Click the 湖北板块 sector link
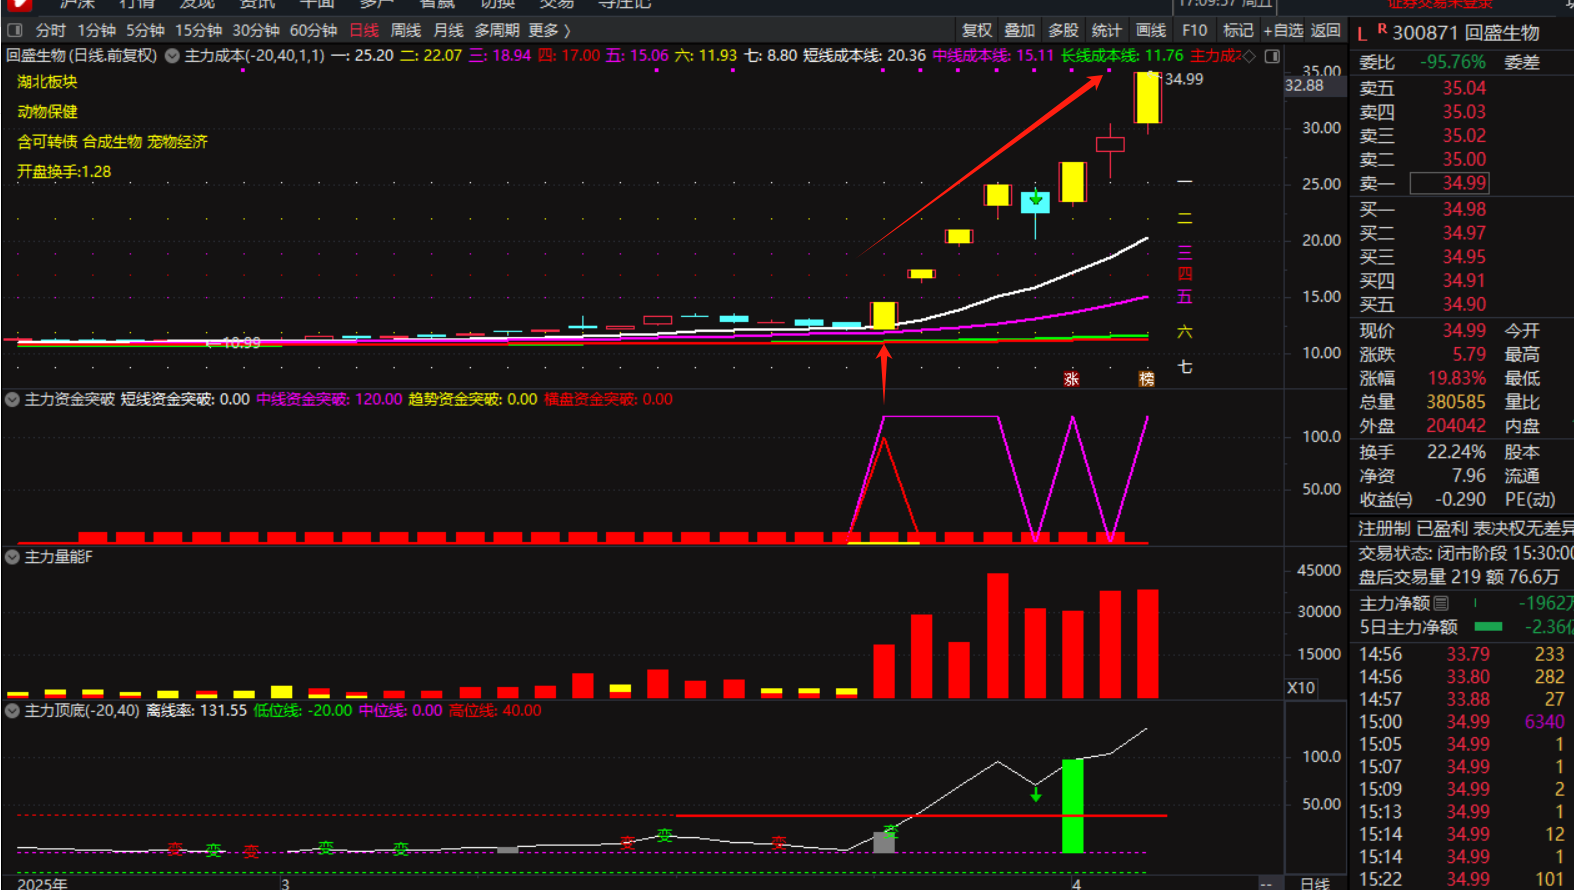This screenshot has width=1574, height=890. coord(47,82)
